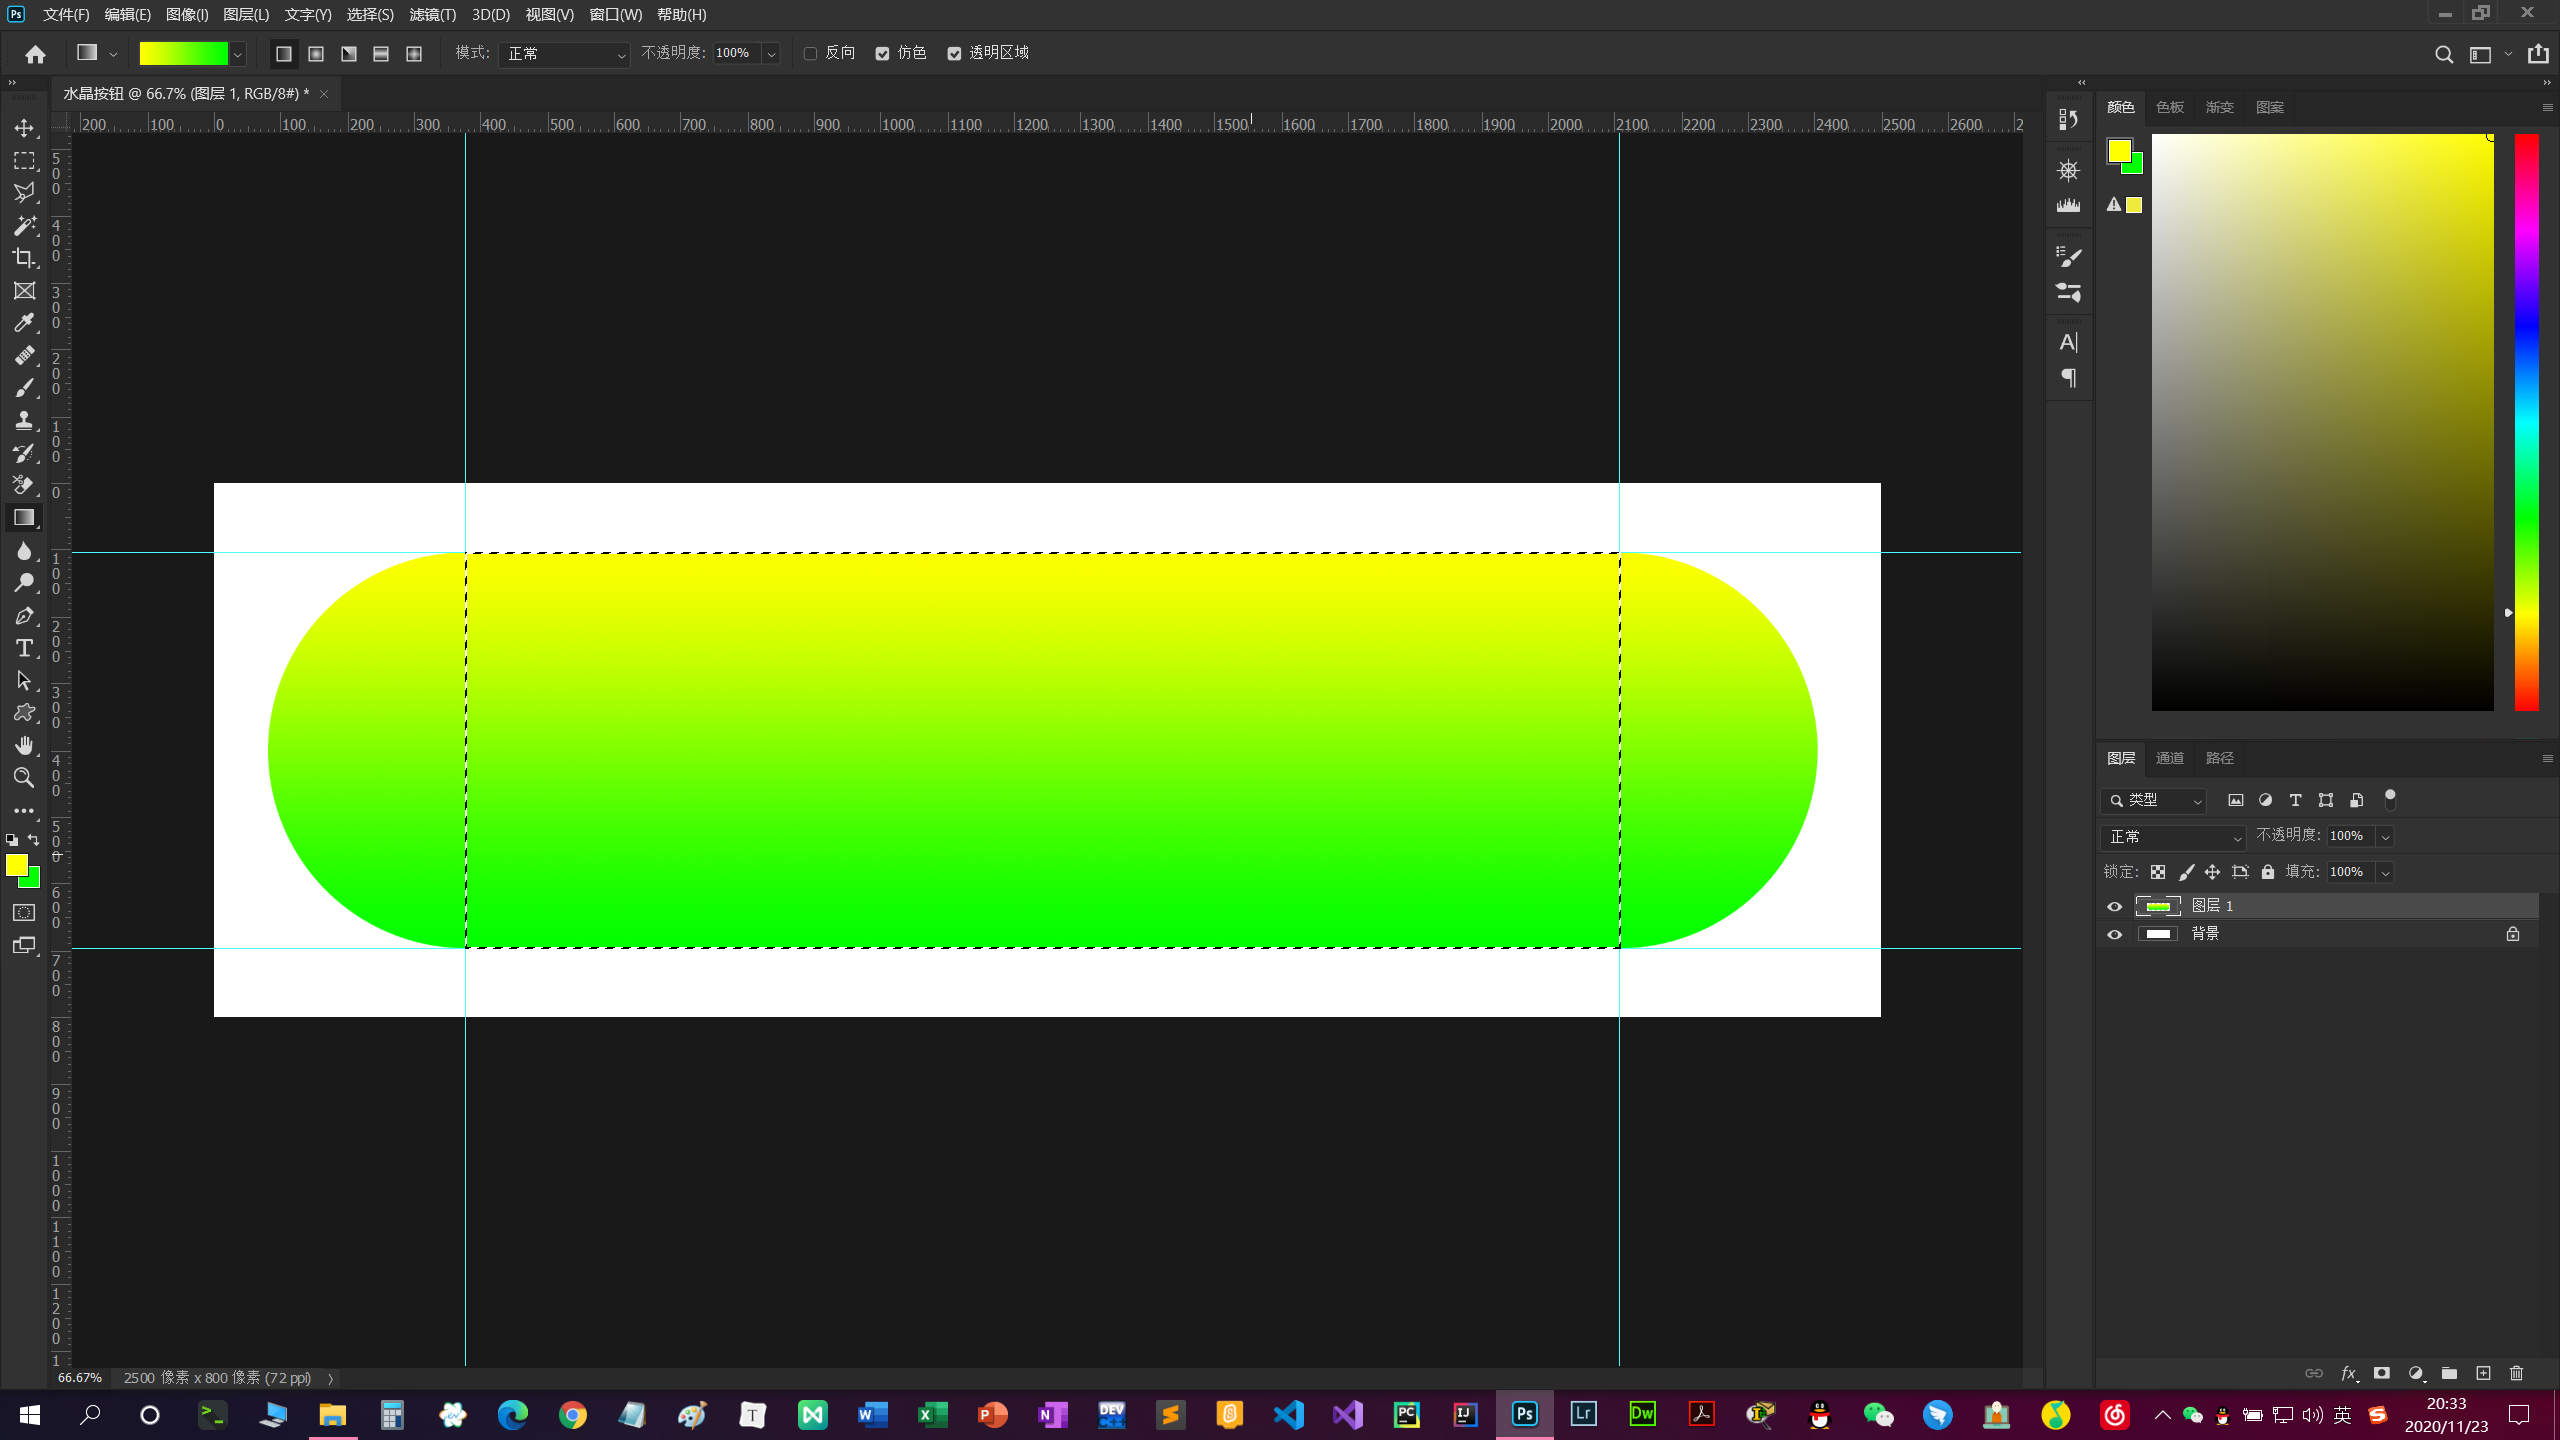The height and width of the screenshot is (1440, 2560).
Task: Select the Brush tool
Action: coord(24,388)
